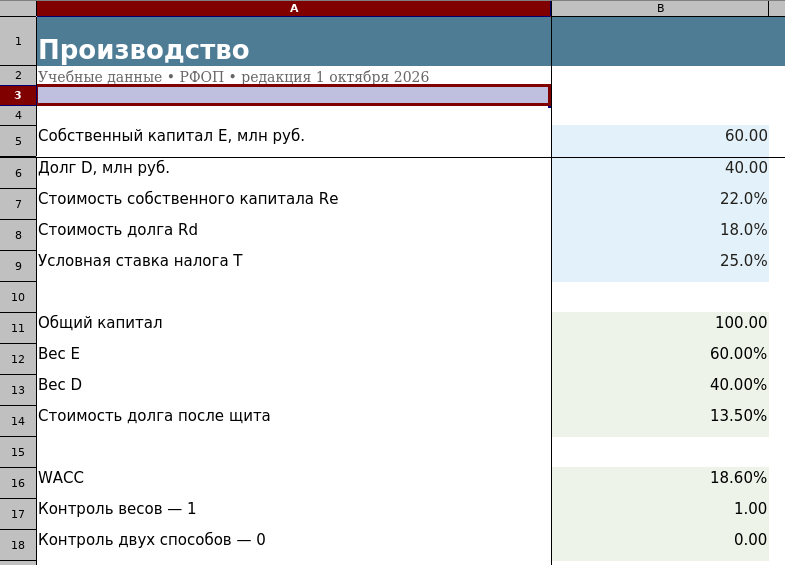Click 'Долг D, млн руб.' cell

pos(294,173)
